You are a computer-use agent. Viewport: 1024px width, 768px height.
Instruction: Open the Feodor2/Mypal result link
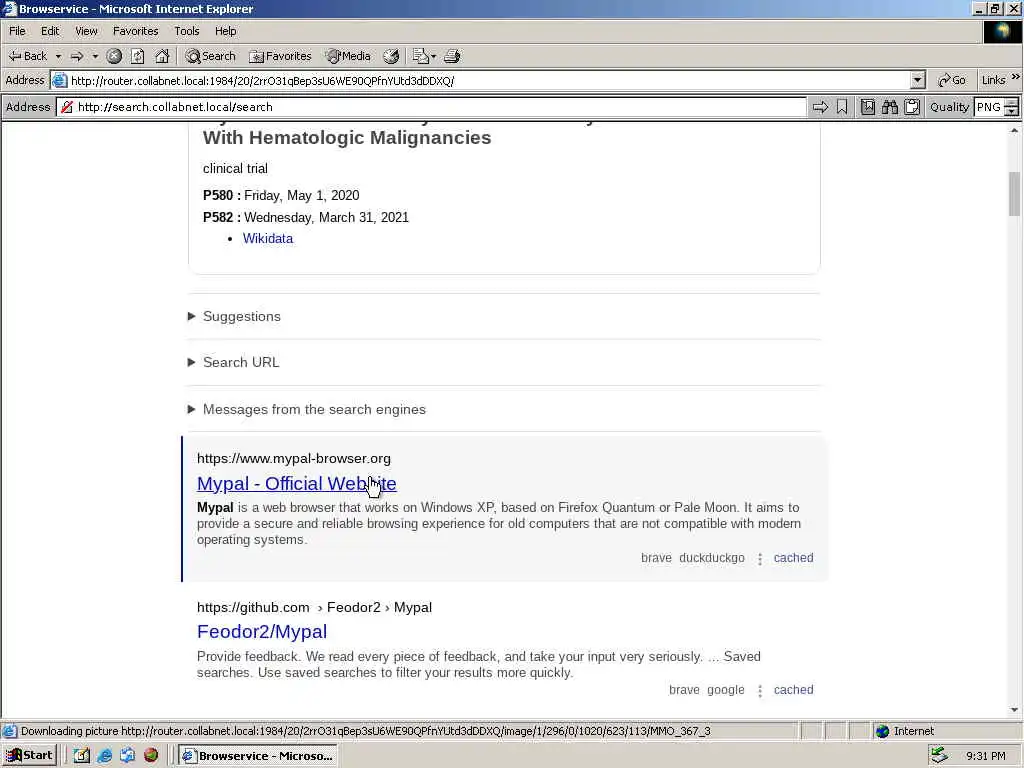pyautogui.click(x=262, y=632)
